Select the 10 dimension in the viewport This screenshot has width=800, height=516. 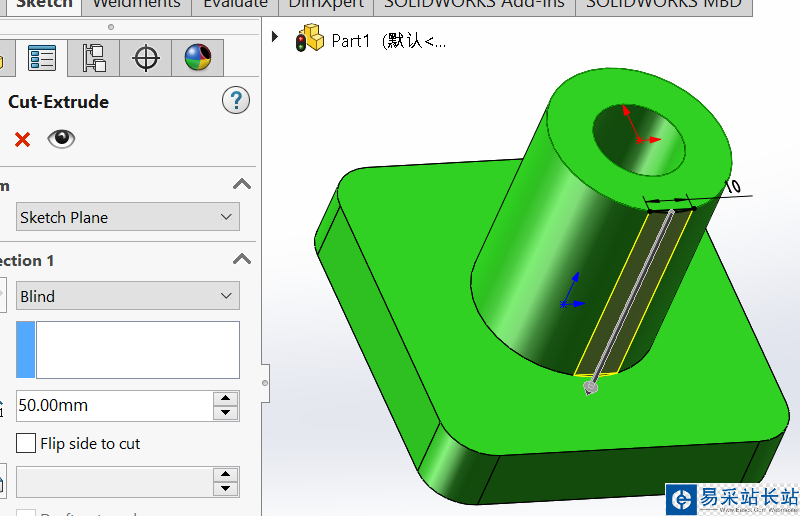tap(733, 186)
